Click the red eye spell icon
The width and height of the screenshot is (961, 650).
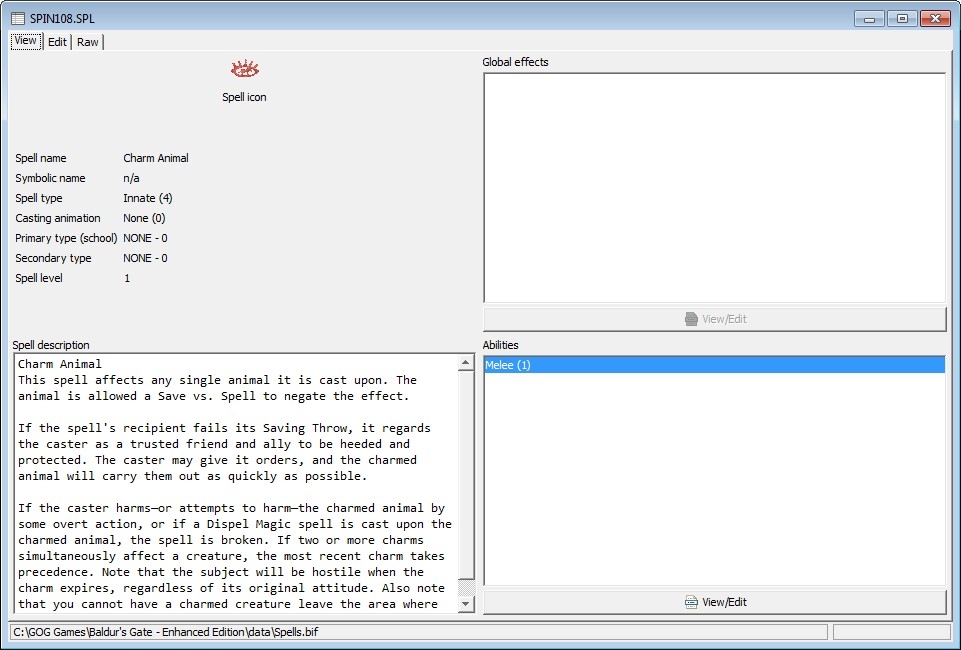(x=245, y=69)
